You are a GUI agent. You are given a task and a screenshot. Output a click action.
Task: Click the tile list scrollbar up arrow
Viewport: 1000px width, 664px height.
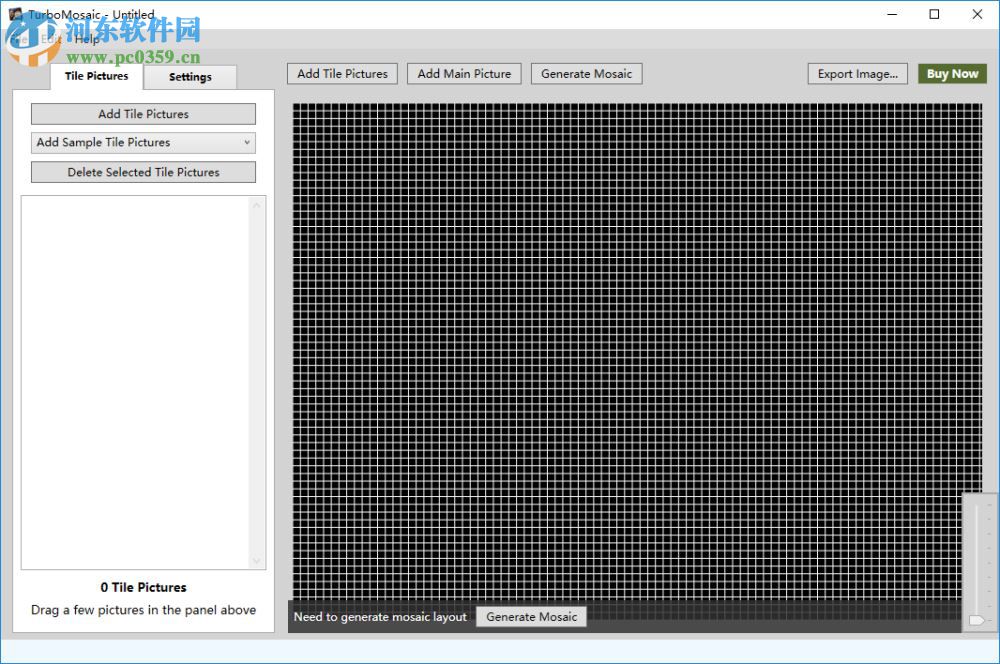pos(256,205)
